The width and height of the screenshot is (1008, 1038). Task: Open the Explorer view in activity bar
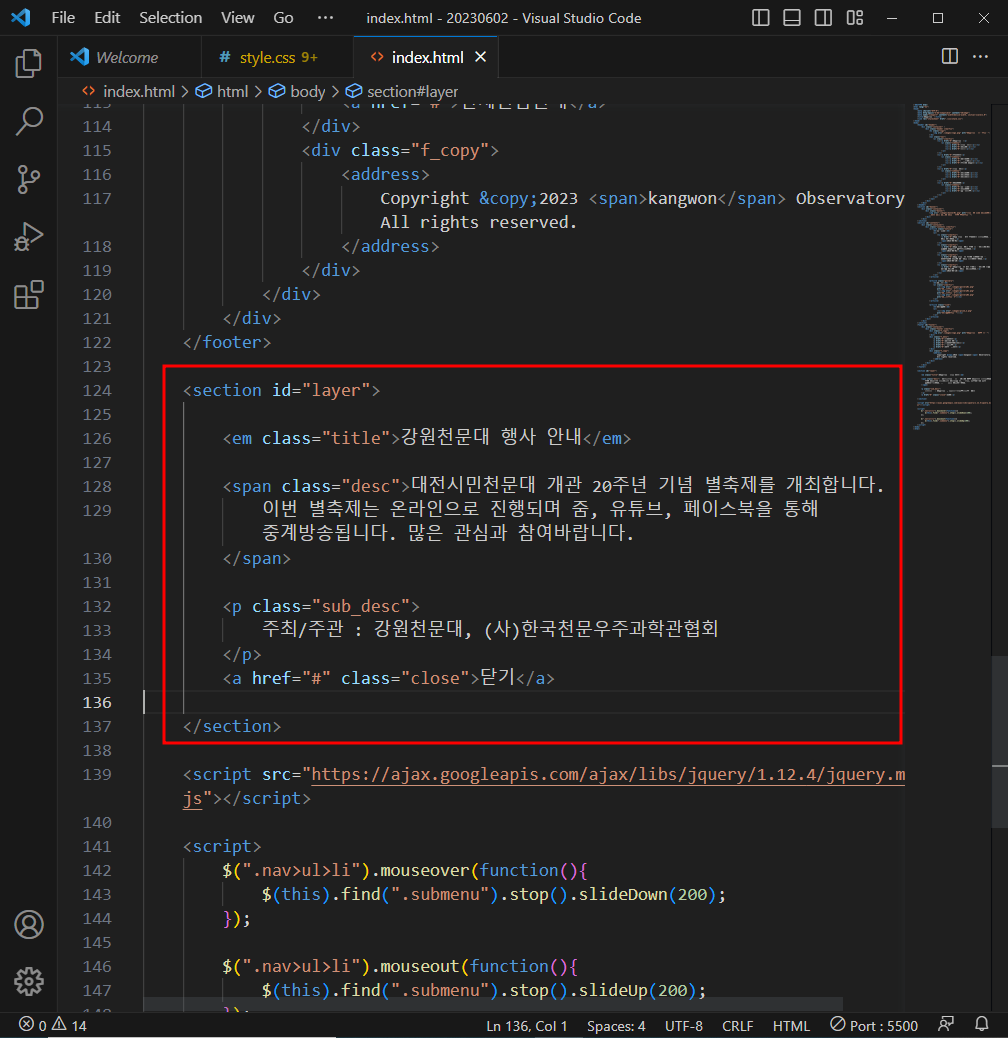coord(28,64)
